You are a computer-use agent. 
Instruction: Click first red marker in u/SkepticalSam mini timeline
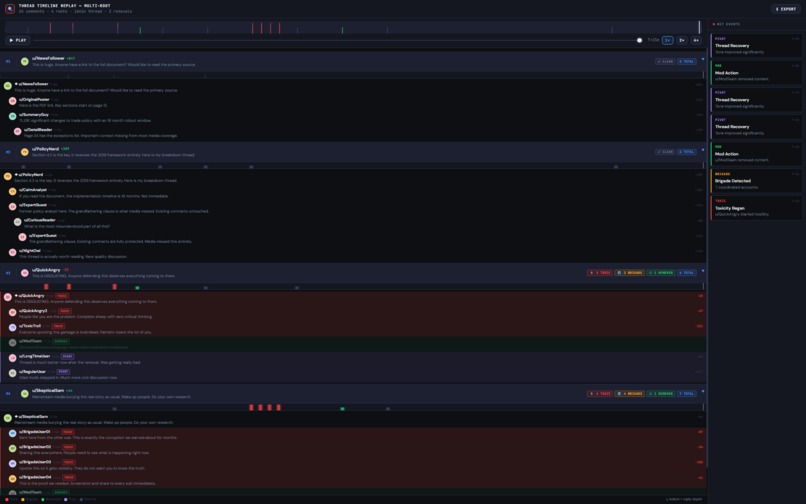251,407
